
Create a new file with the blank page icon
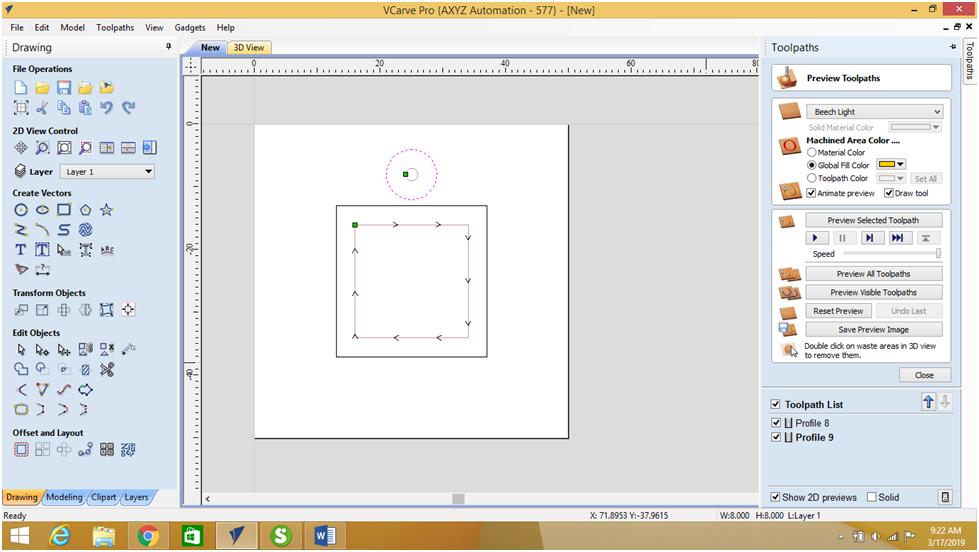pos(21,87)
